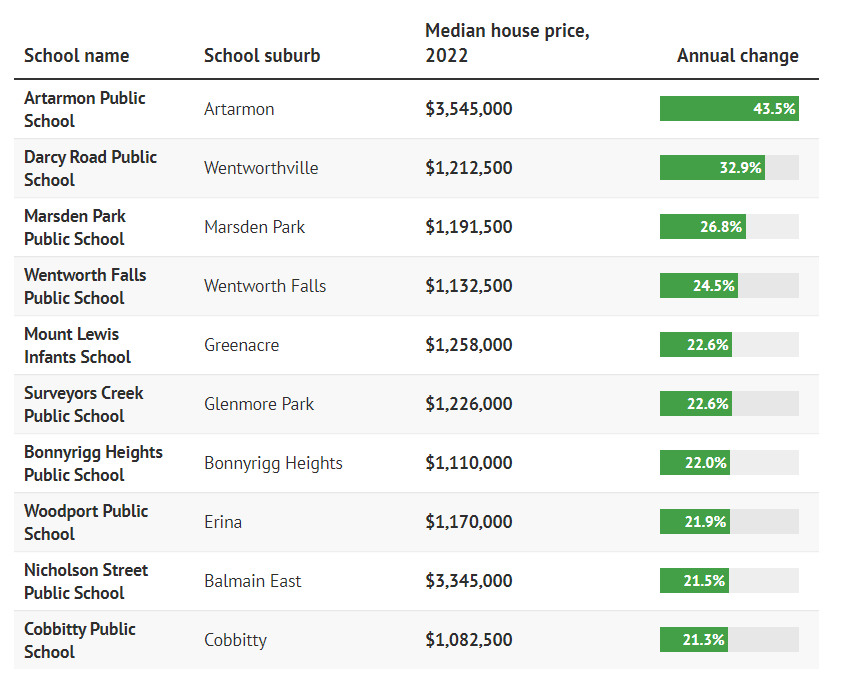Click the 24.5% Wentworth Falls bar
This screenshot has height=684, width=865.
pos(698,286)
